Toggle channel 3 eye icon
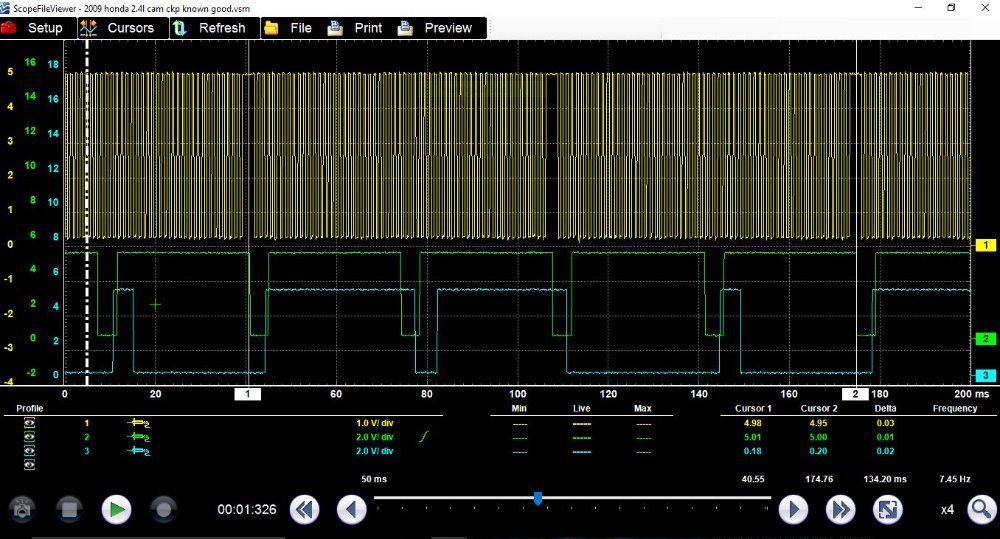 (29, 451)
